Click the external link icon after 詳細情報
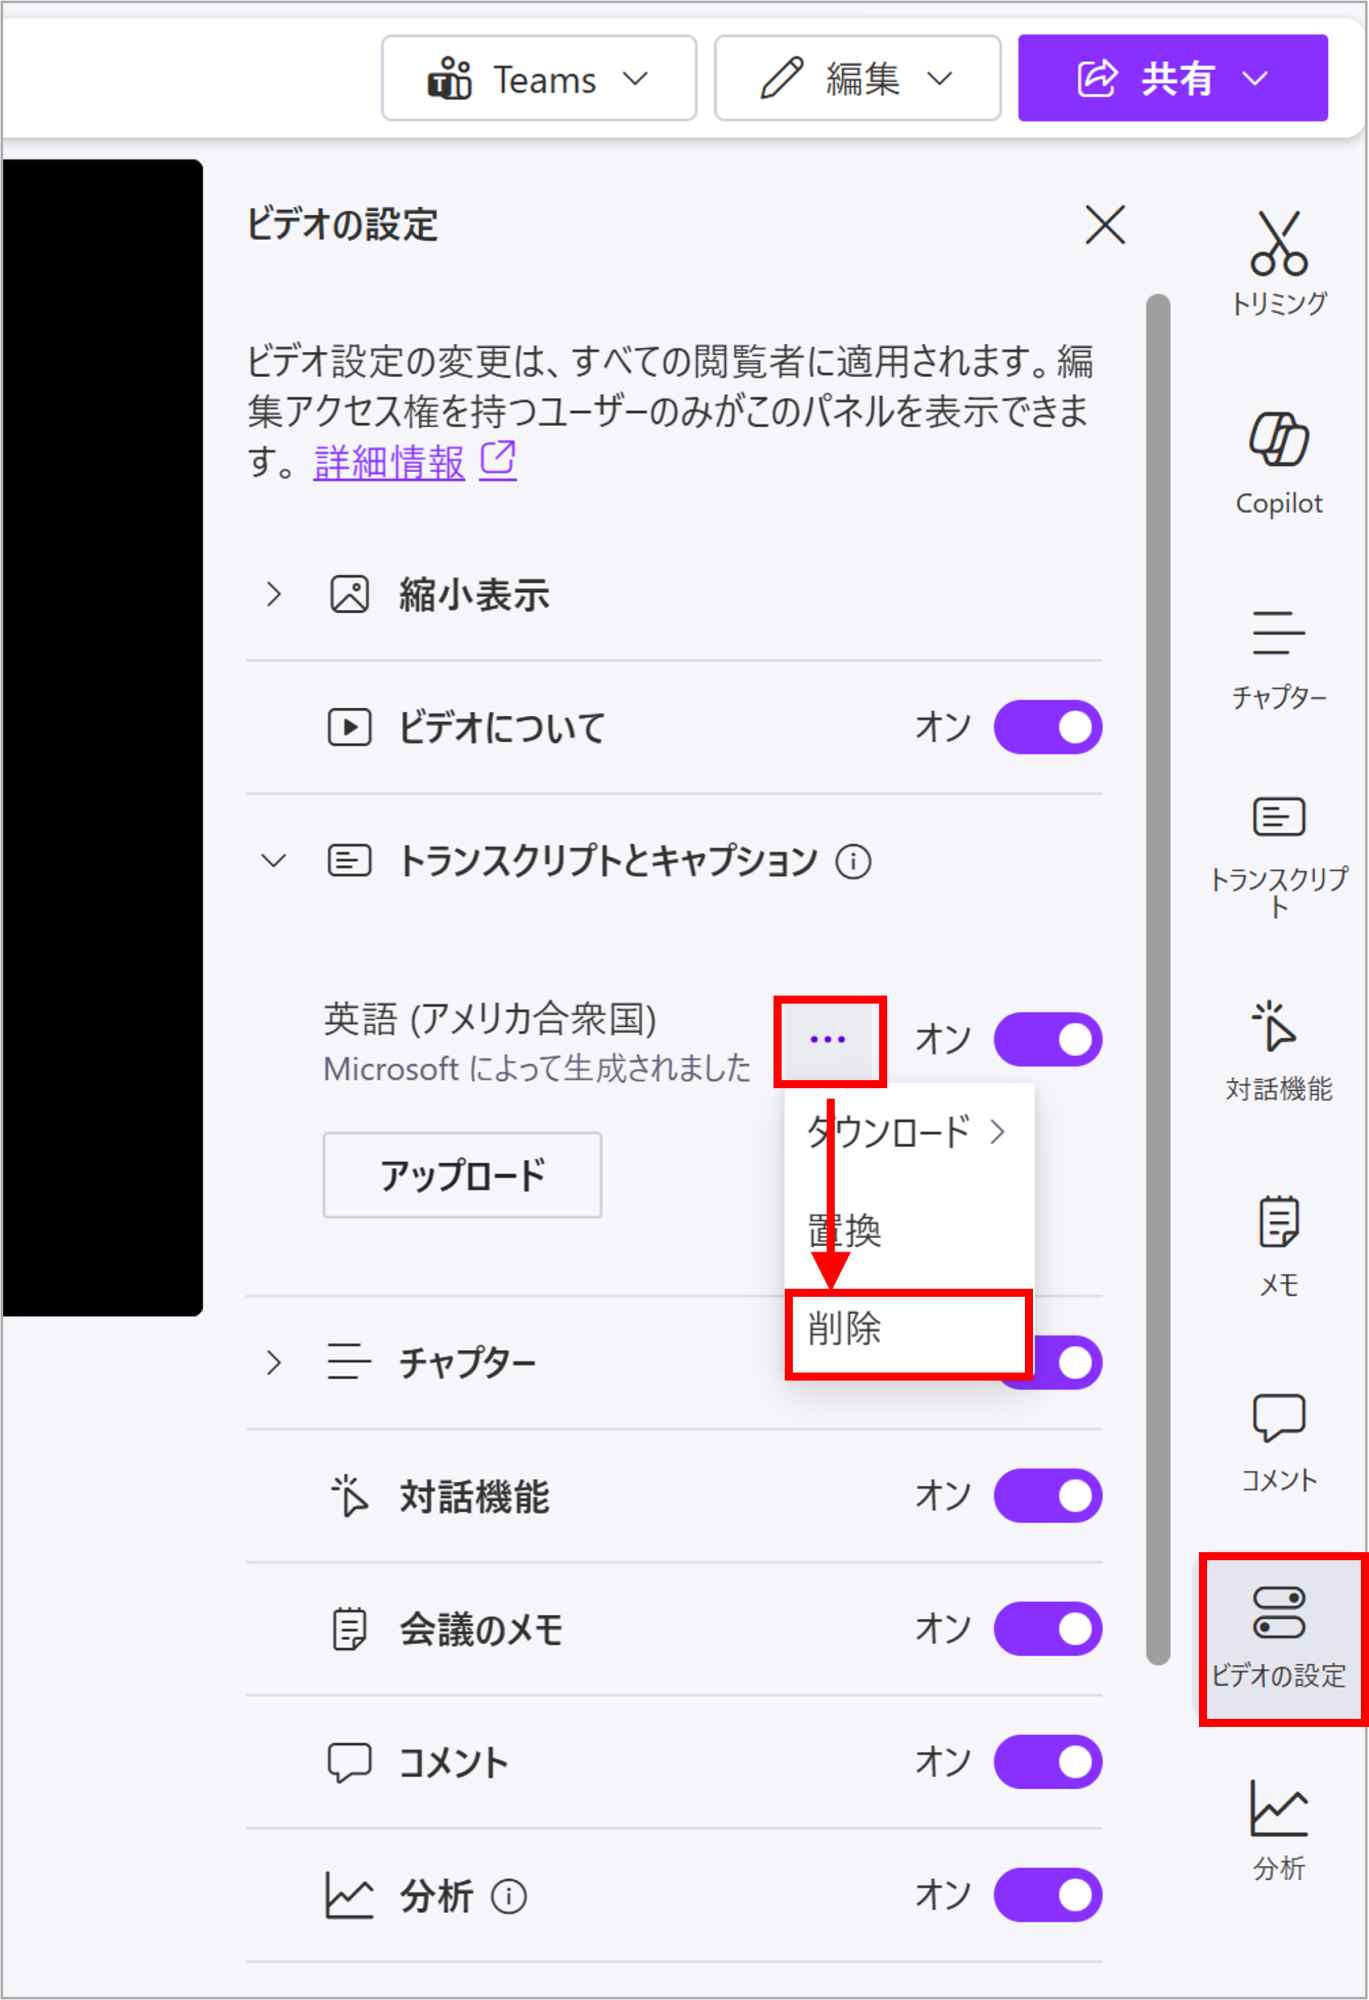 498,461
